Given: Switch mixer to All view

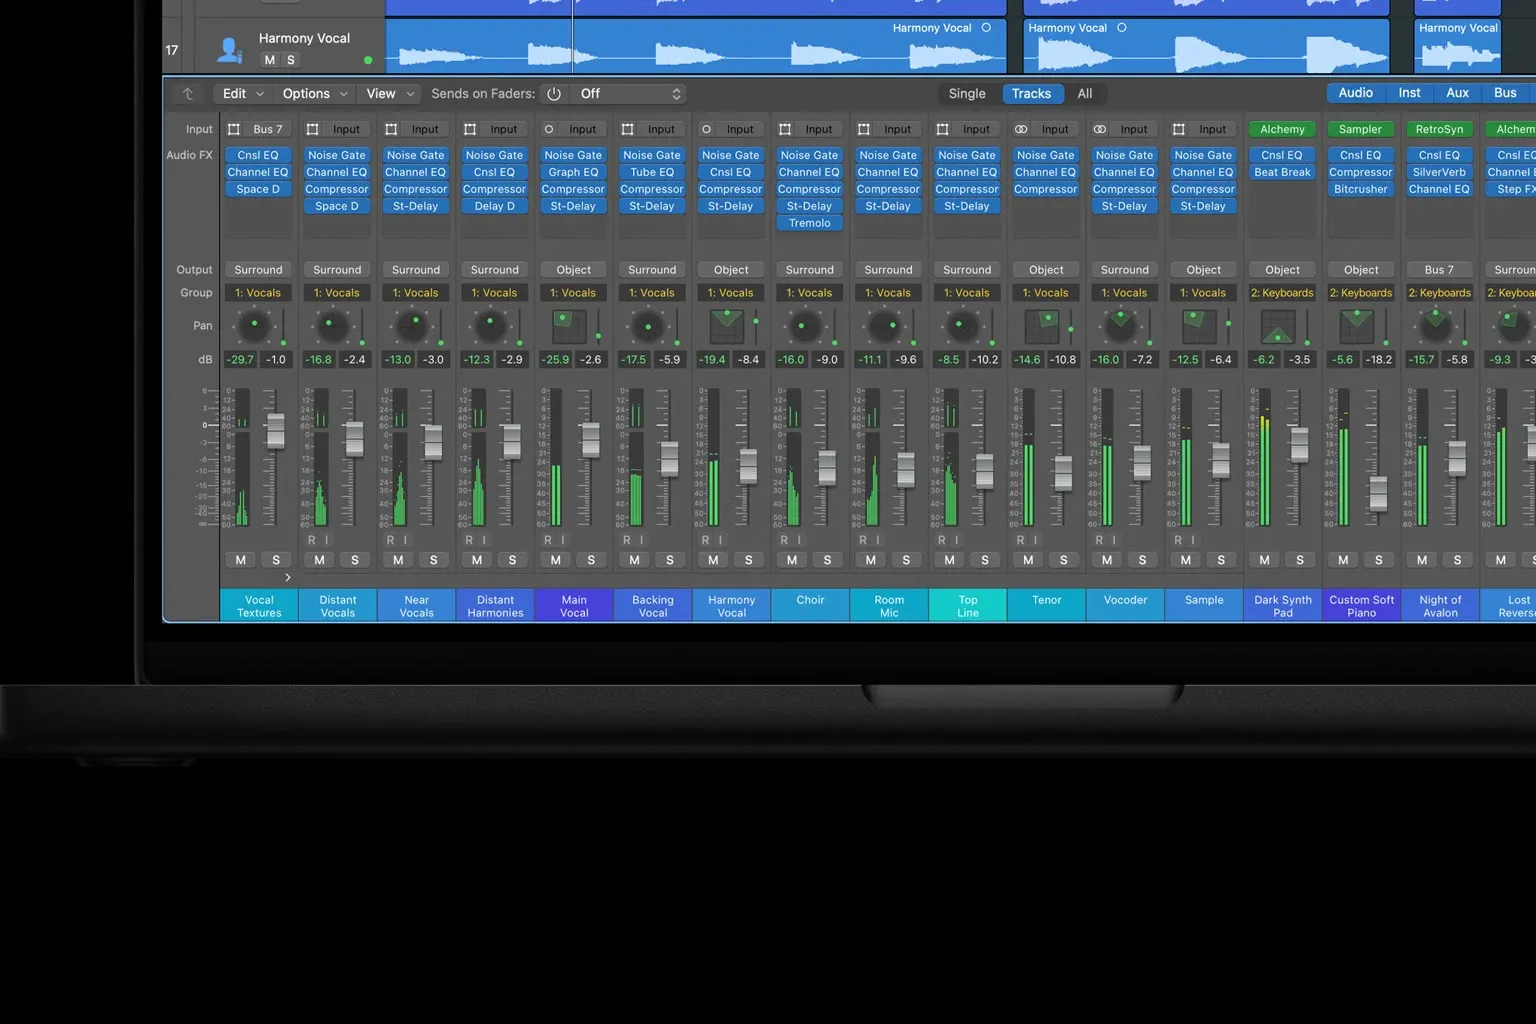Looking at the screenshot, I should pyautogui.click(x=1085, y=94).
